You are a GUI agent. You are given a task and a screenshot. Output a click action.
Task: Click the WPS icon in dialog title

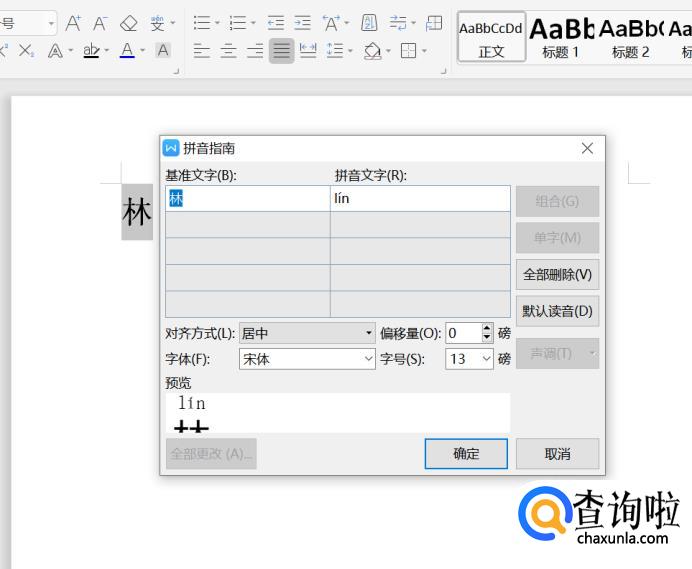click(x=171, y=148)
